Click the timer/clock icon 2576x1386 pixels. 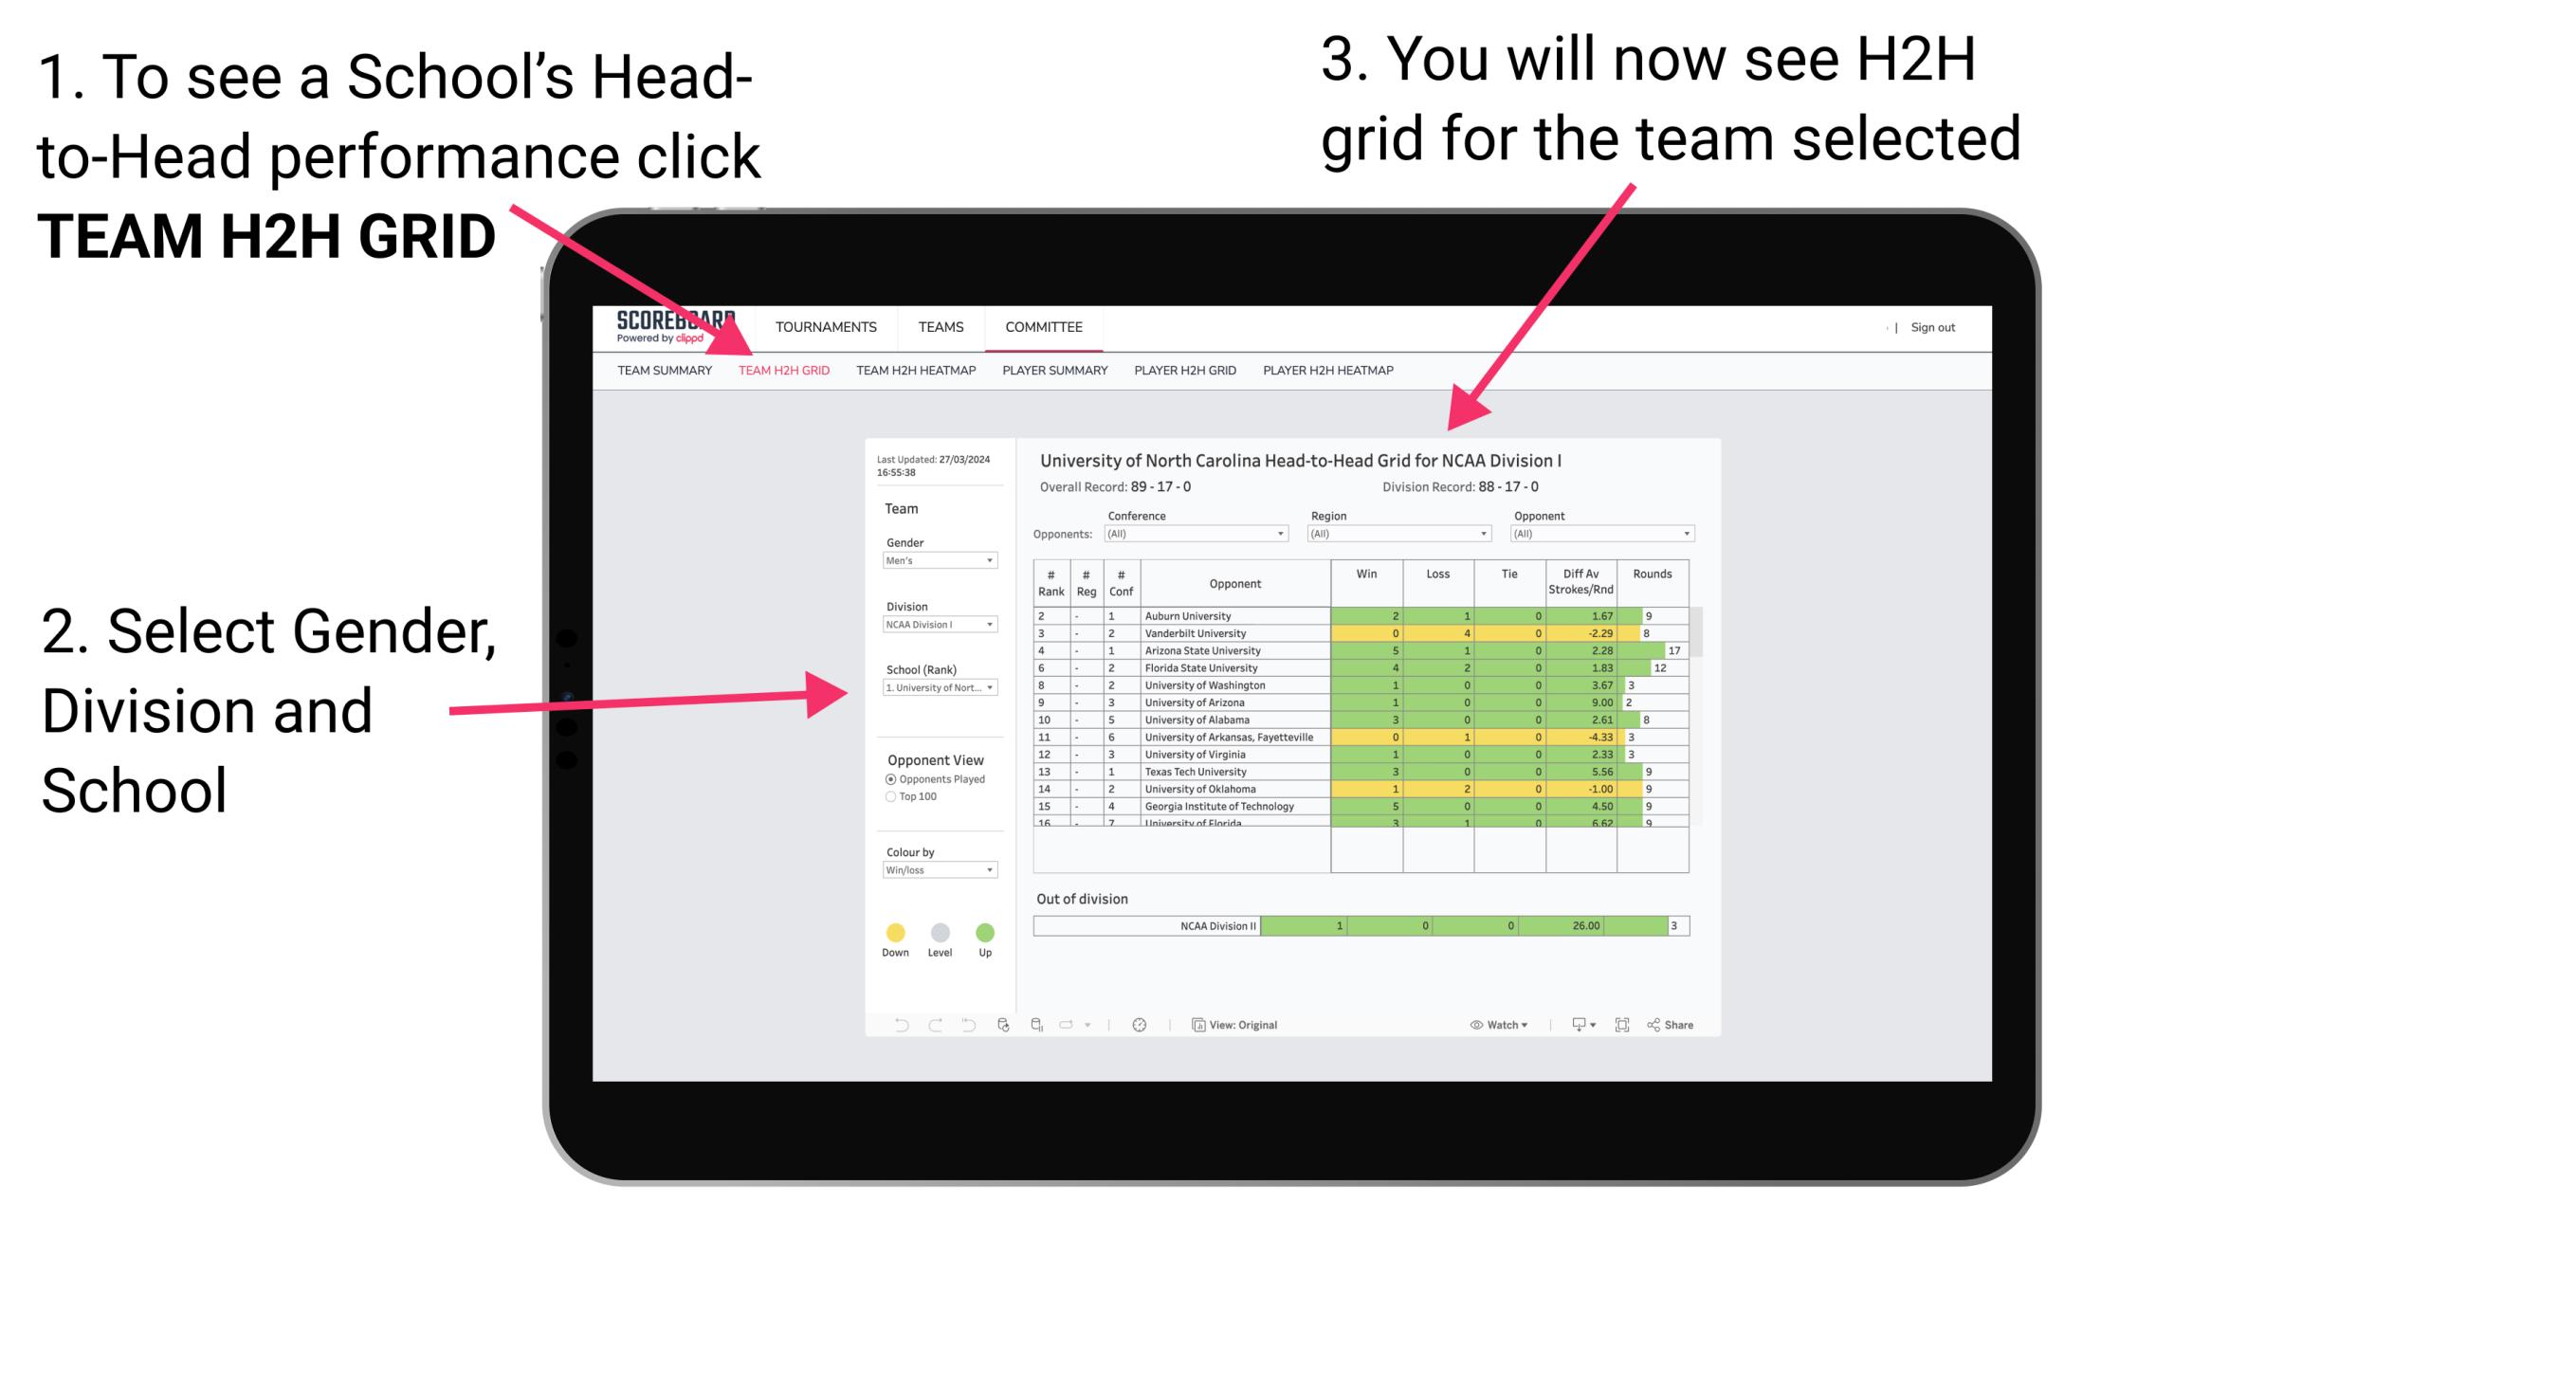pos(1137,1024)
